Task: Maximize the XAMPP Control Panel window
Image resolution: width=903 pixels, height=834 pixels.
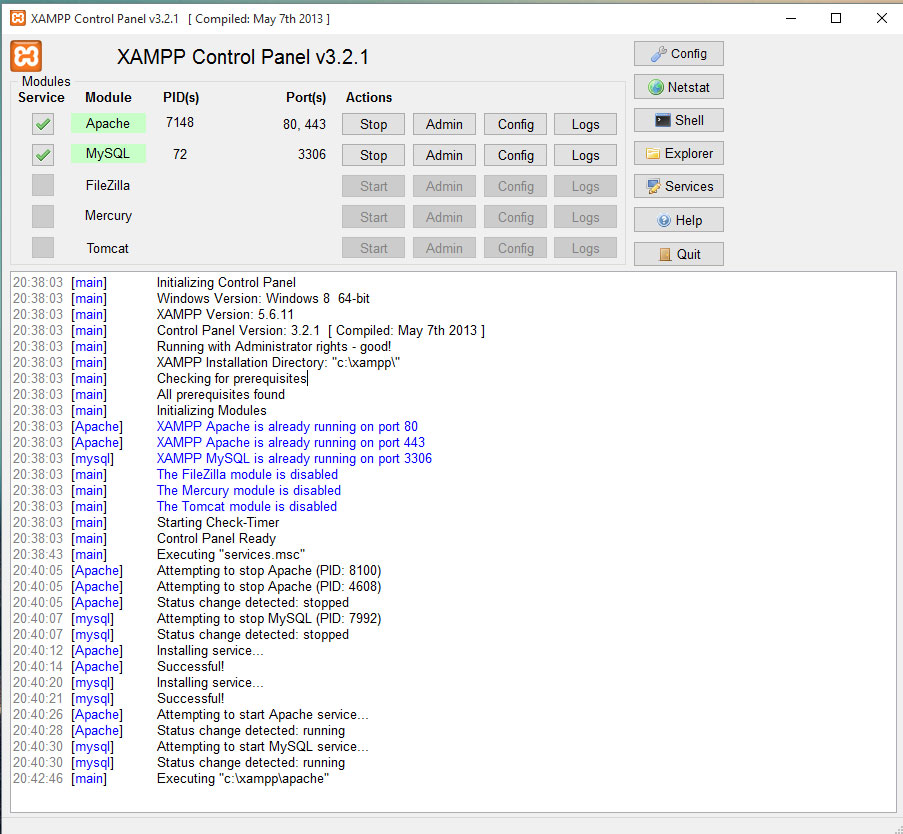Action: click(836, 18)
